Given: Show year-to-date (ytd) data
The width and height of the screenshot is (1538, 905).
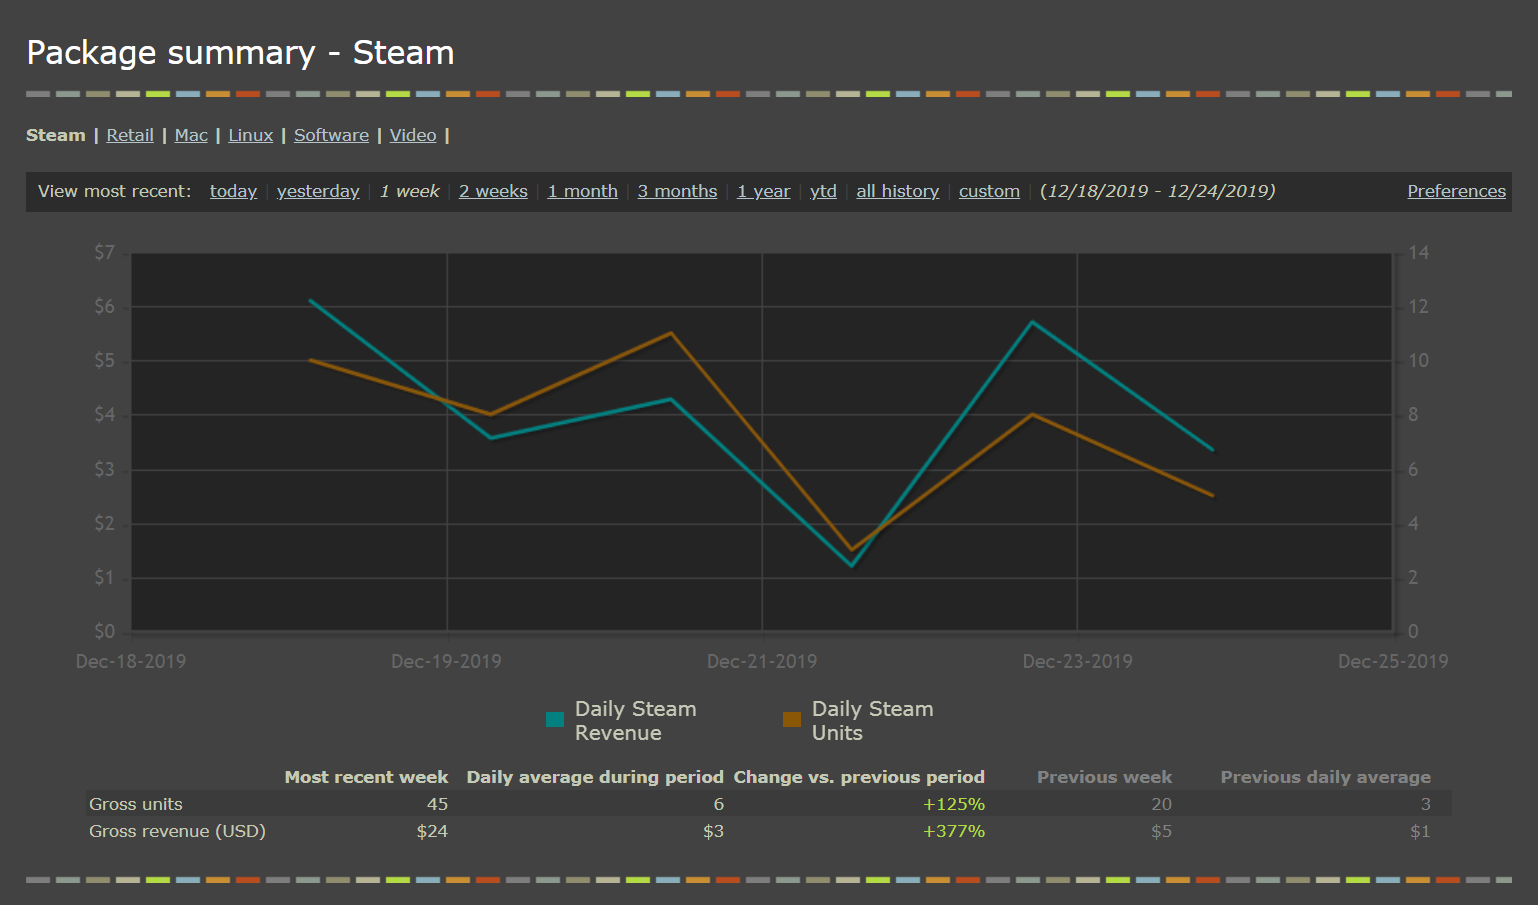Looking at the screenshot, I should click(823, 191).
